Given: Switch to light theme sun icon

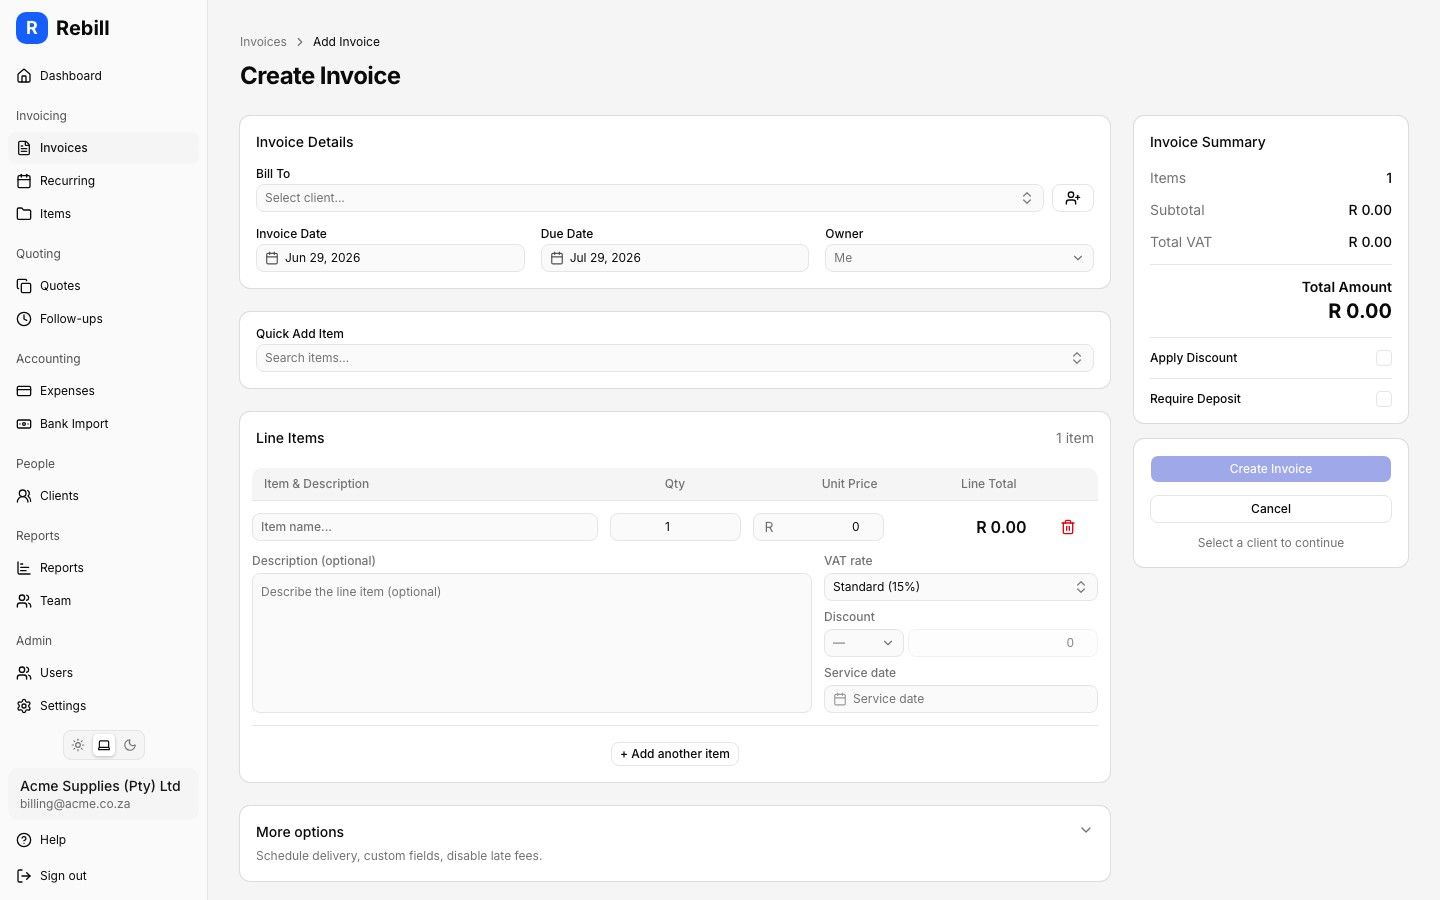Looking at the screenshot, I should (x=78, y=745).
